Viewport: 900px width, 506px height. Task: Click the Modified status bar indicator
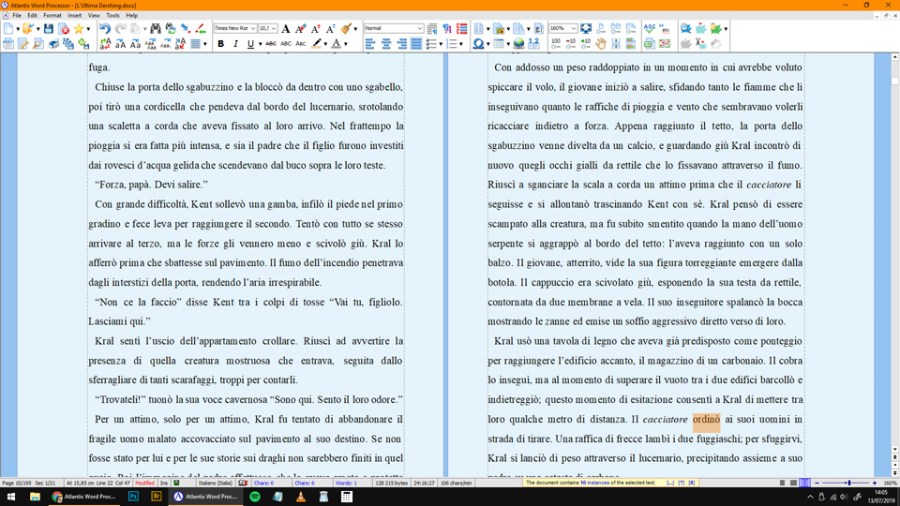[145, 483]
